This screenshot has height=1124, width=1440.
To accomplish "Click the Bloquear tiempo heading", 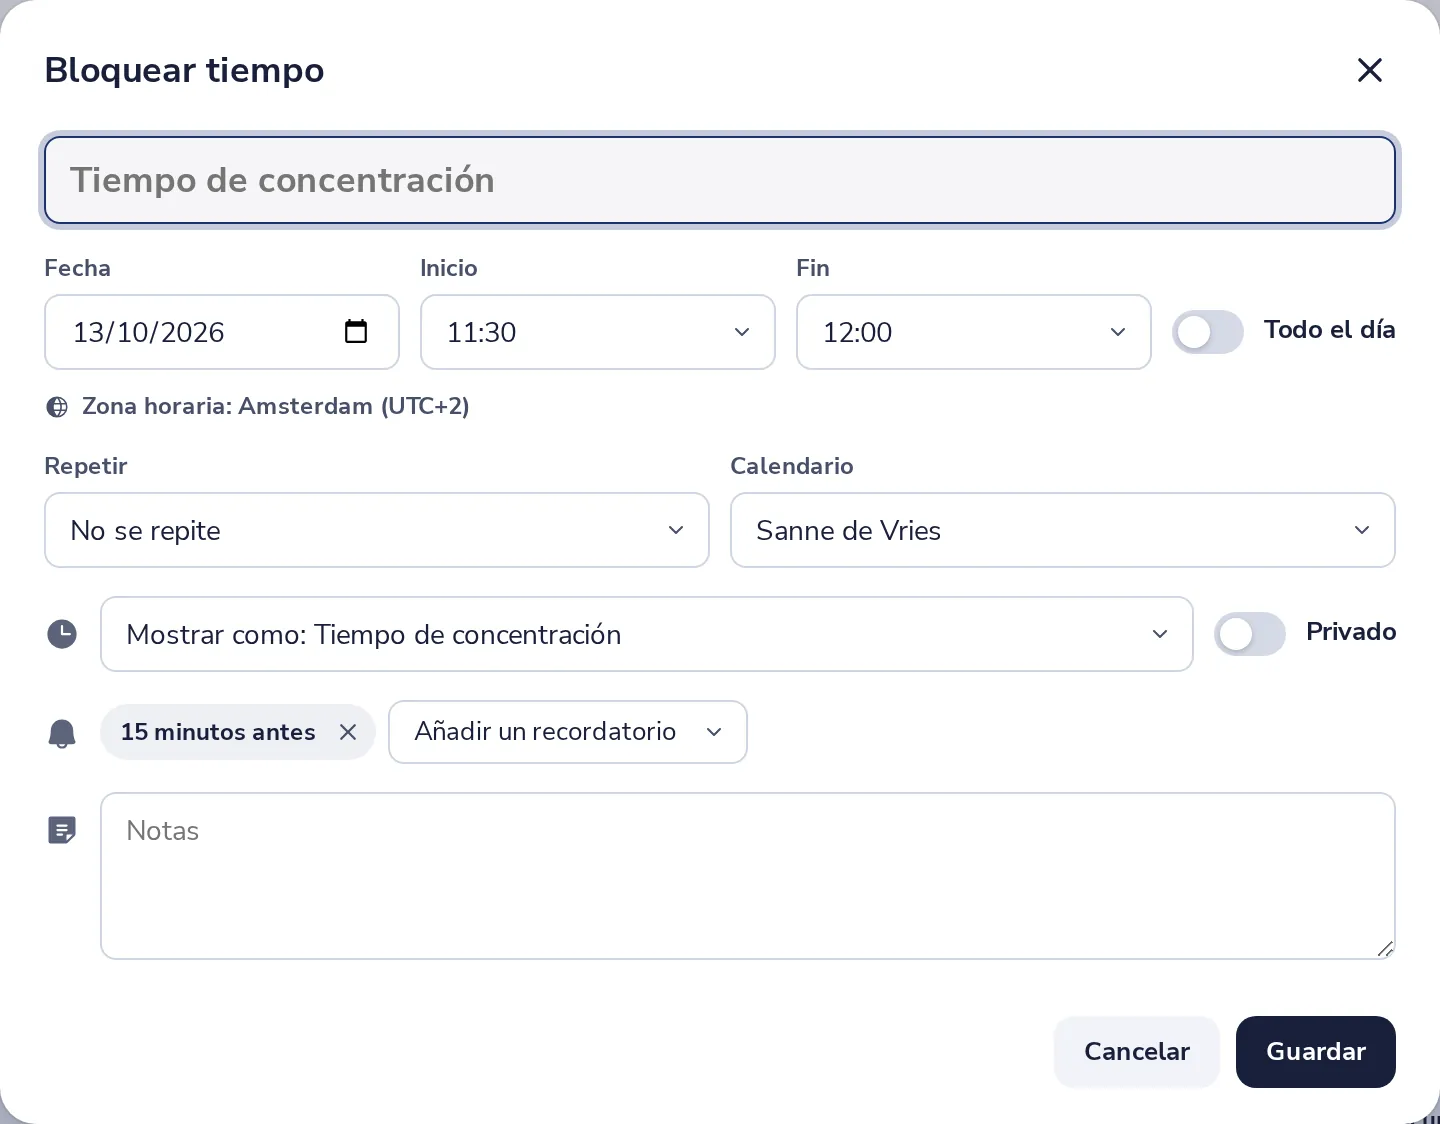I will point(185,70).
